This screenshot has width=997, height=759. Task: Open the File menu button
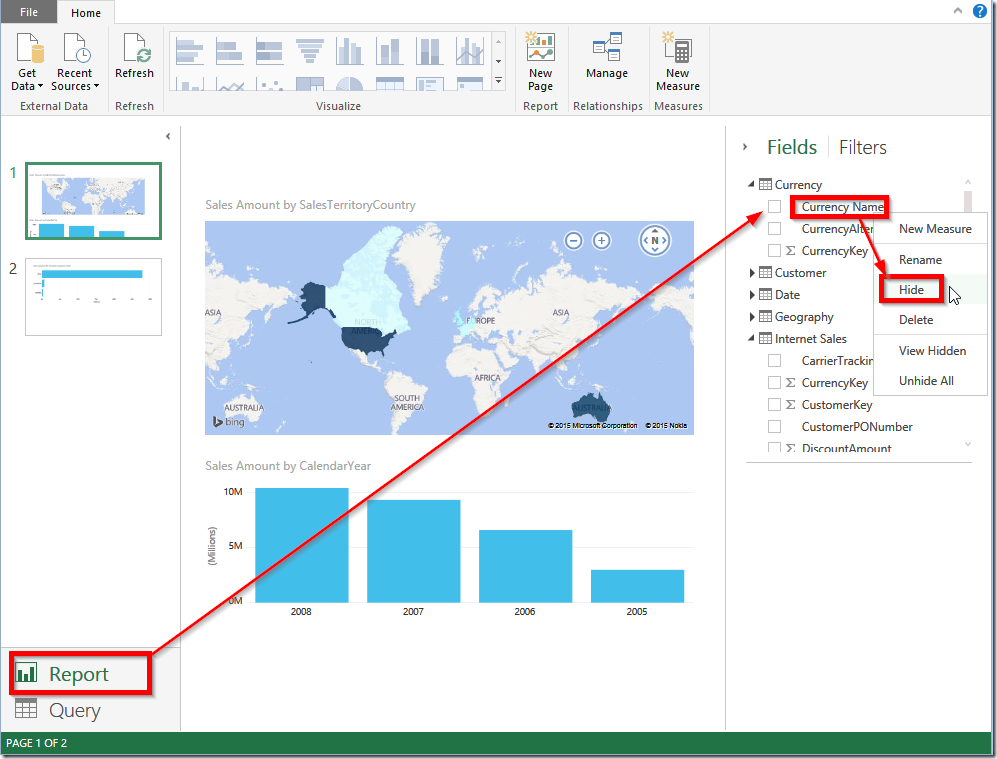[29, 12]
